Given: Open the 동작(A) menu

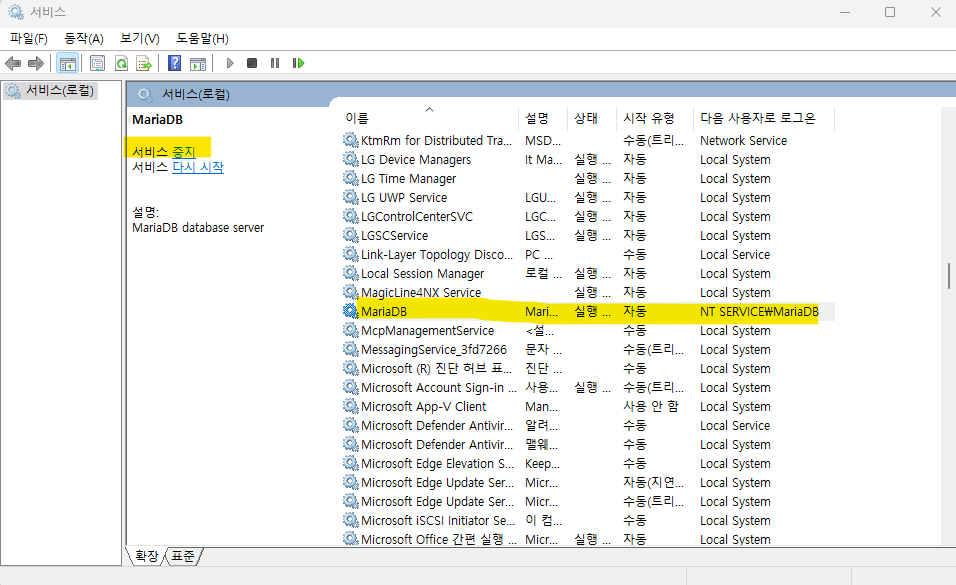Looking at the screenshot, I should (x=84, y=38).
